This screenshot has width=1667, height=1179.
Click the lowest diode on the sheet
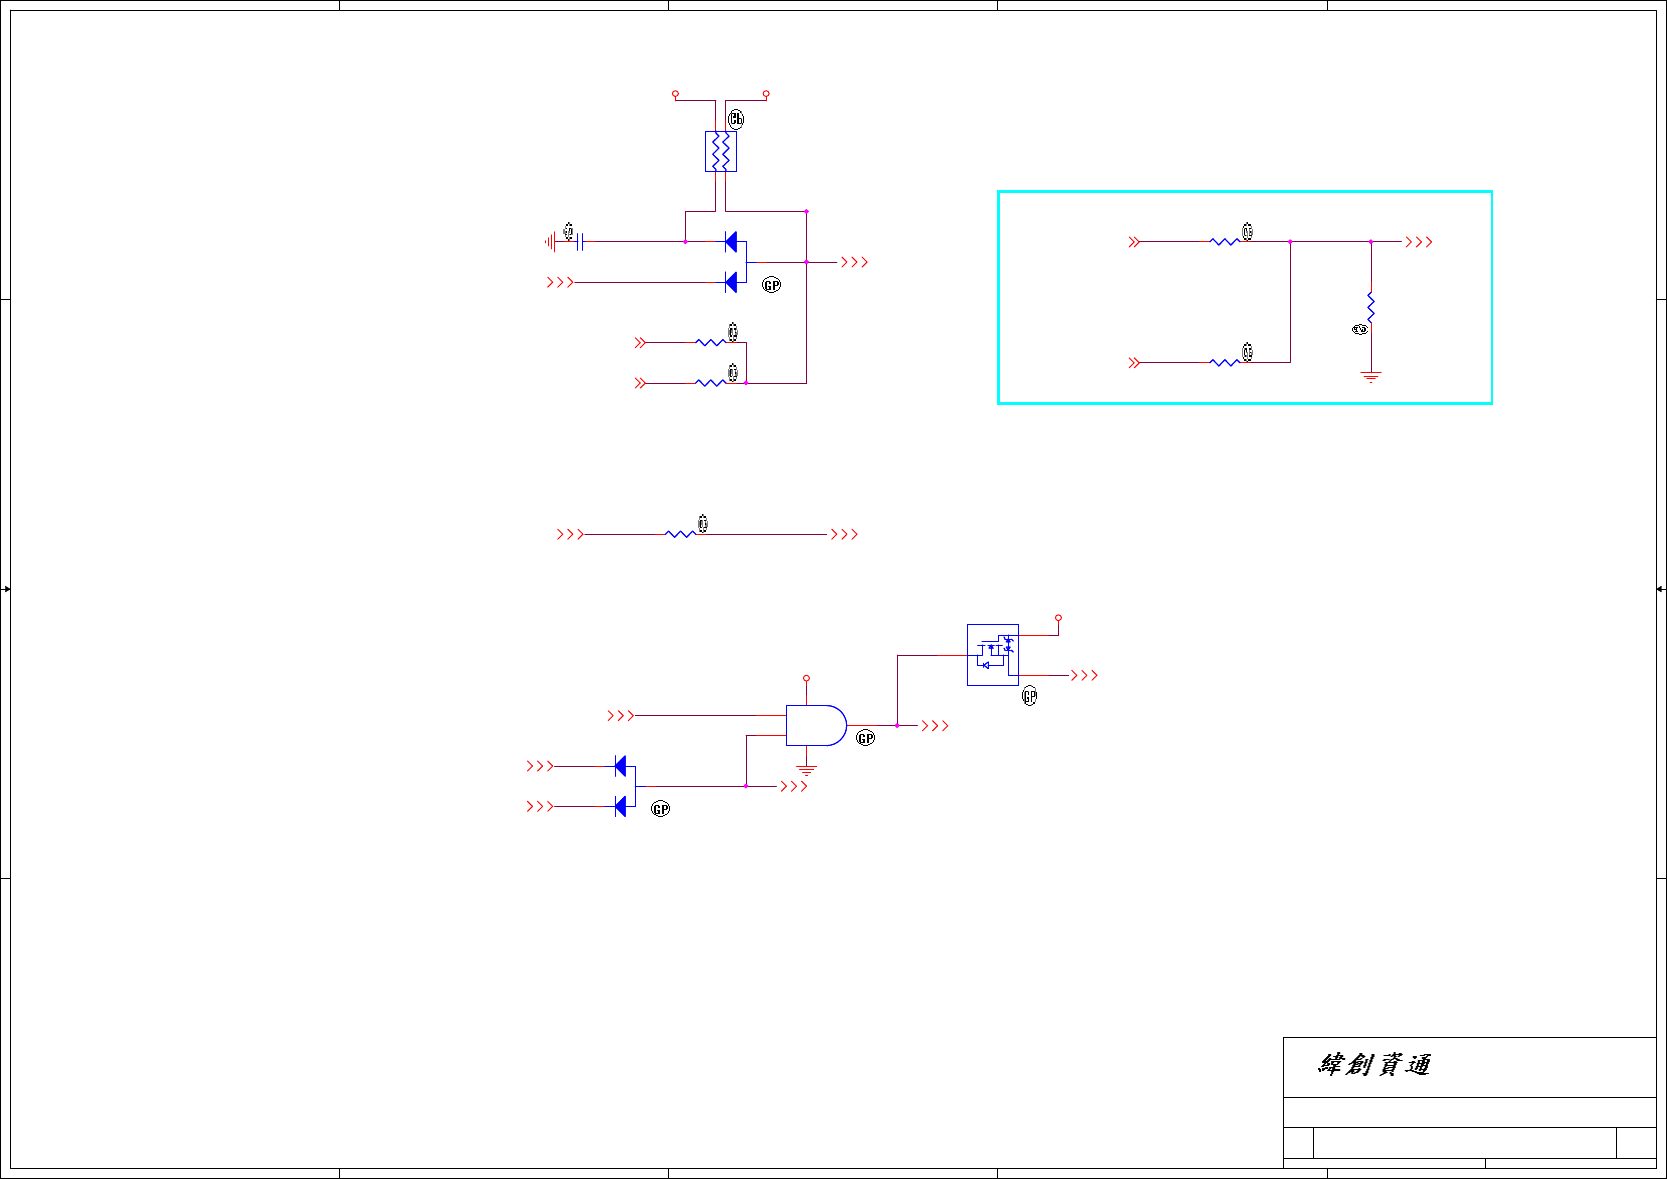pyautogui.click(x=620, y=806)
